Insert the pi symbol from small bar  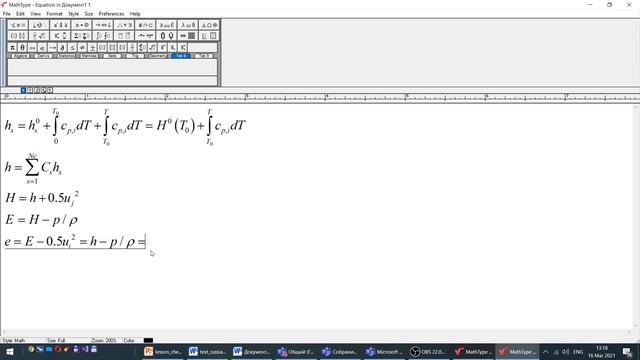13,48
